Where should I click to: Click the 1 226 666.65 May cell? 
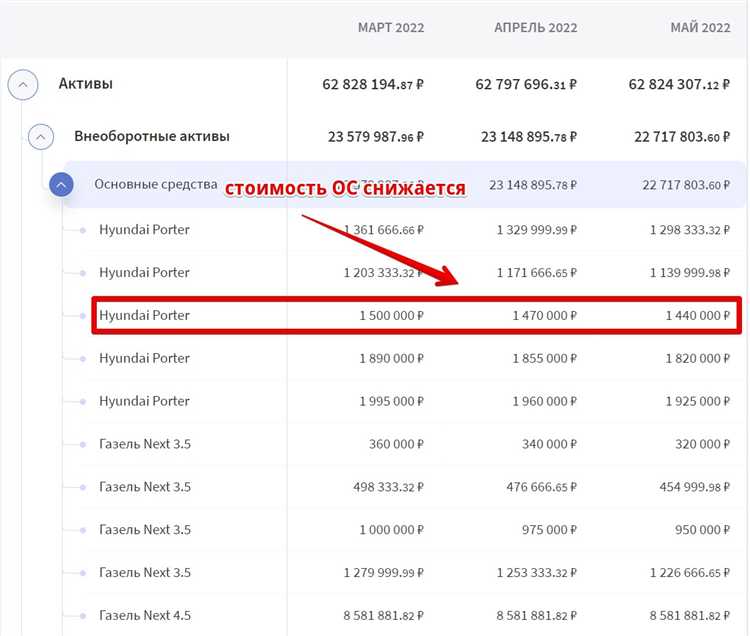point(689,573)
